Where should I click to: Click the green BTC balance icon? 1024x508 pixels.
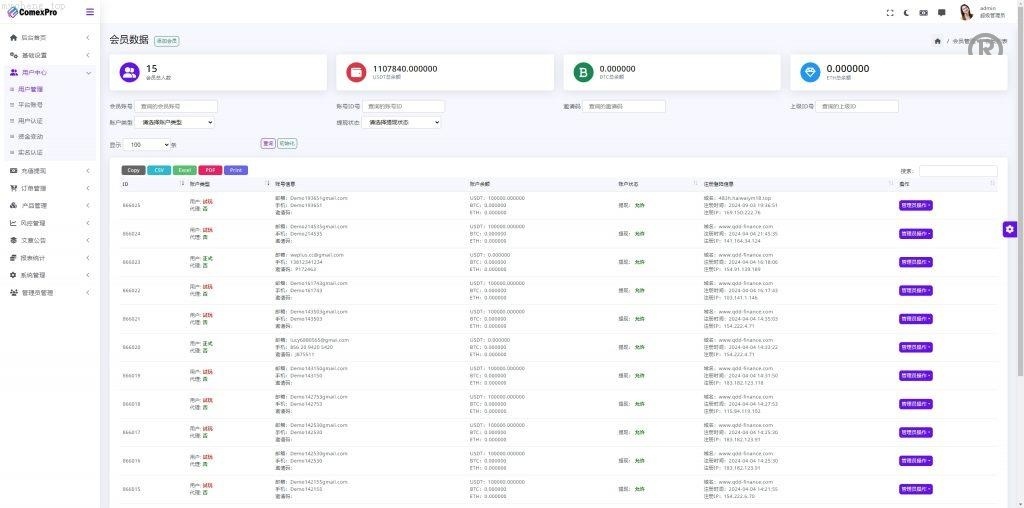tap(583, 72)
